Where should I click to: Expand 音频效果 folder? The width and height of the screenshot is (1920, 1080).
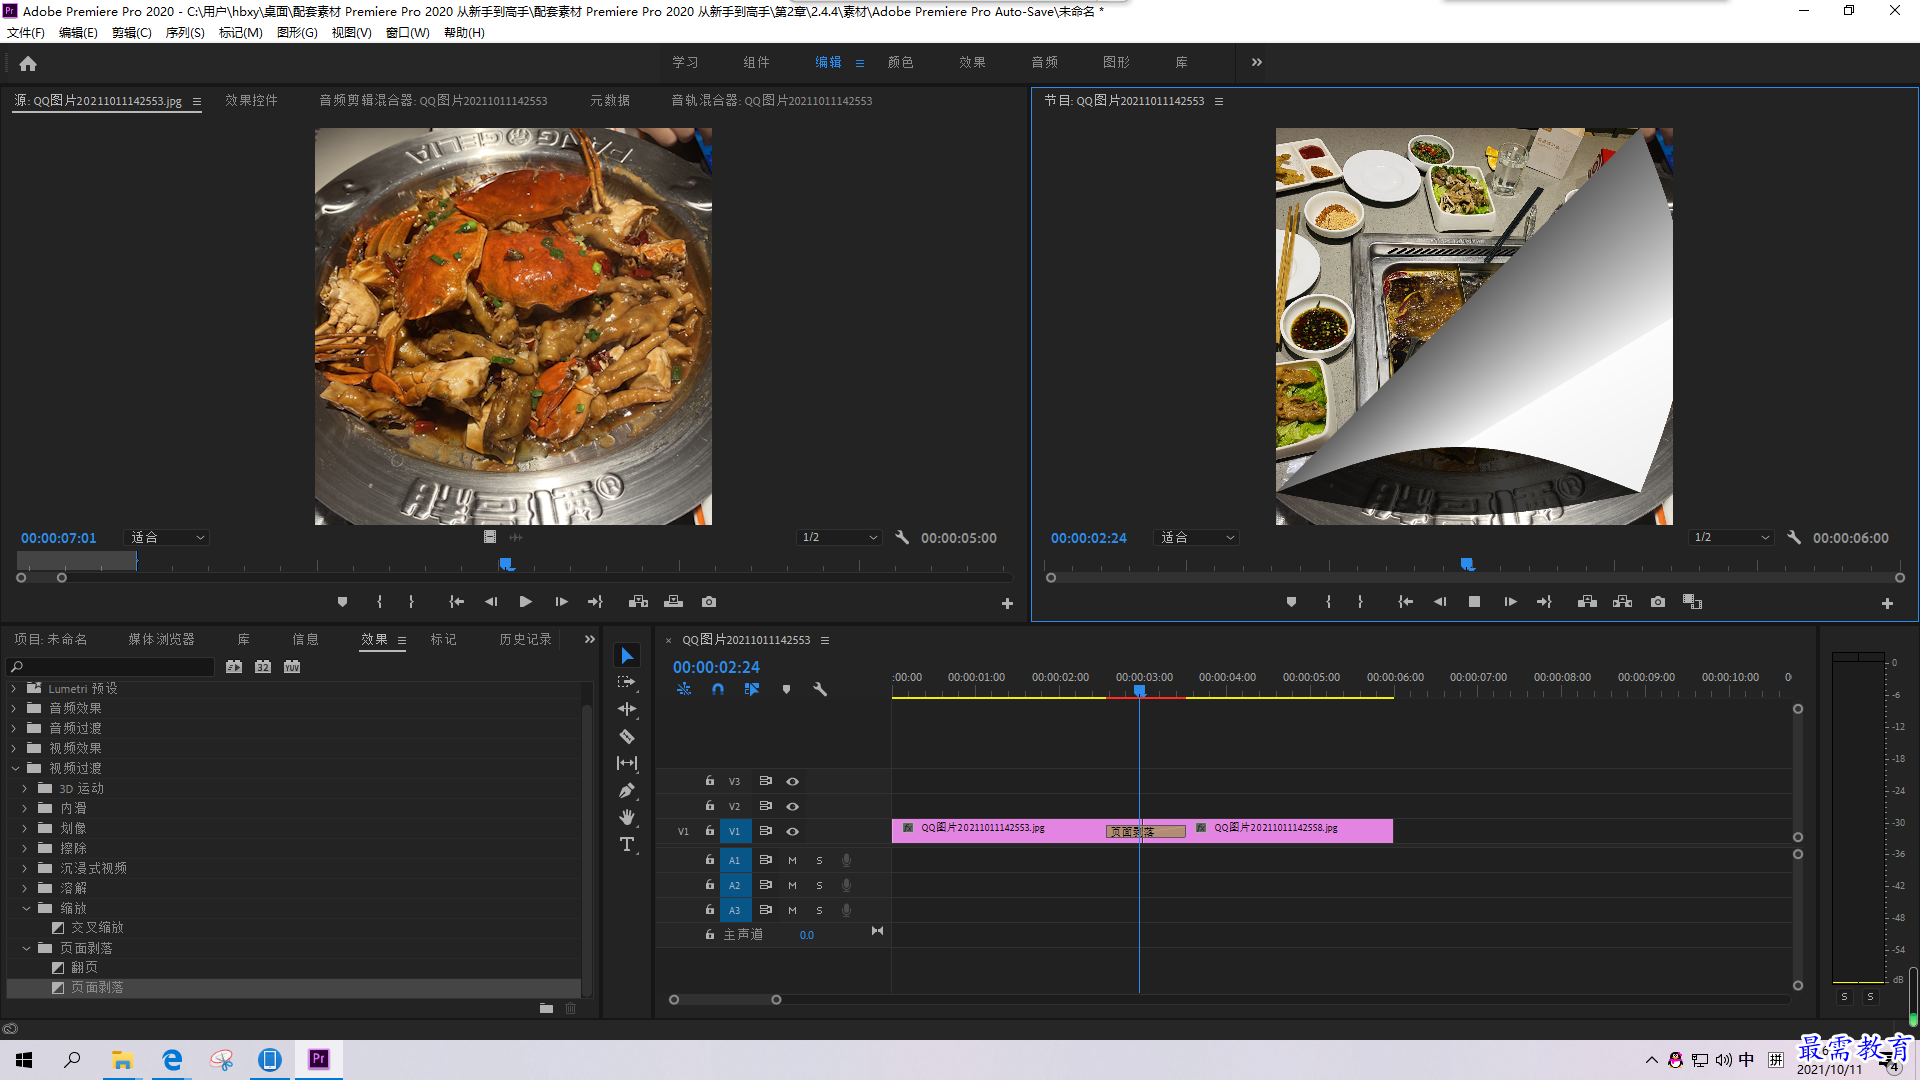(x=14, y=708)
